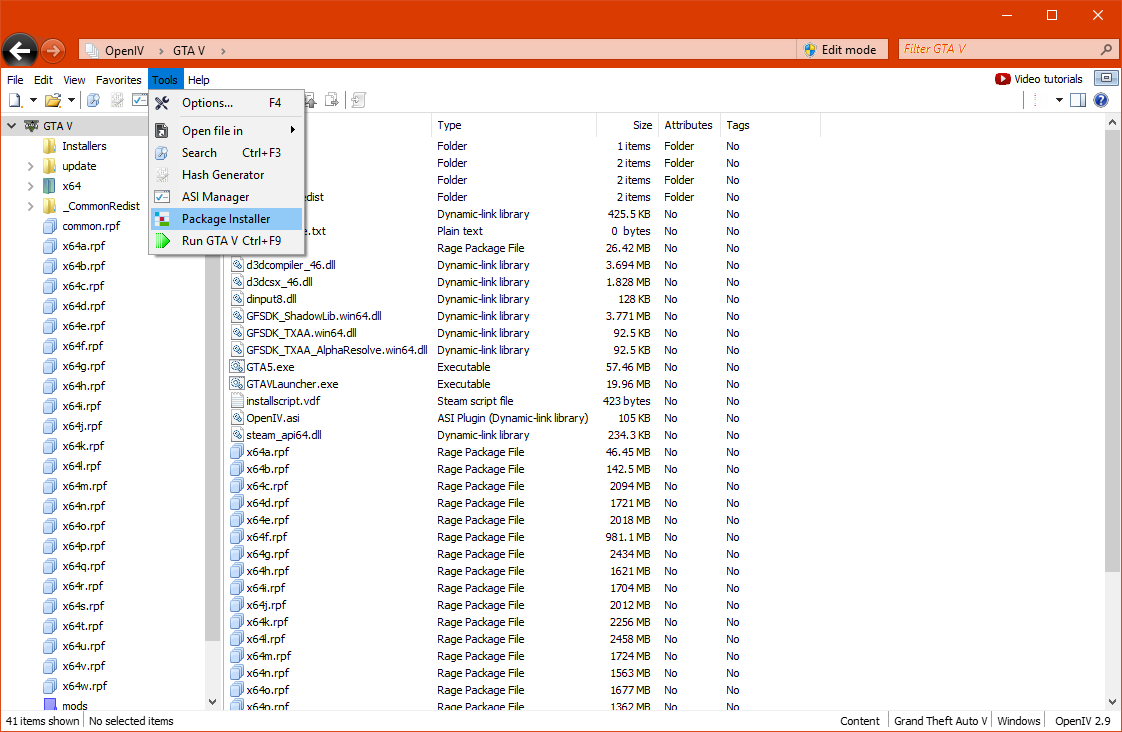Sort by the Size column header
1122x732 pixels.
[x=627, y=125]
